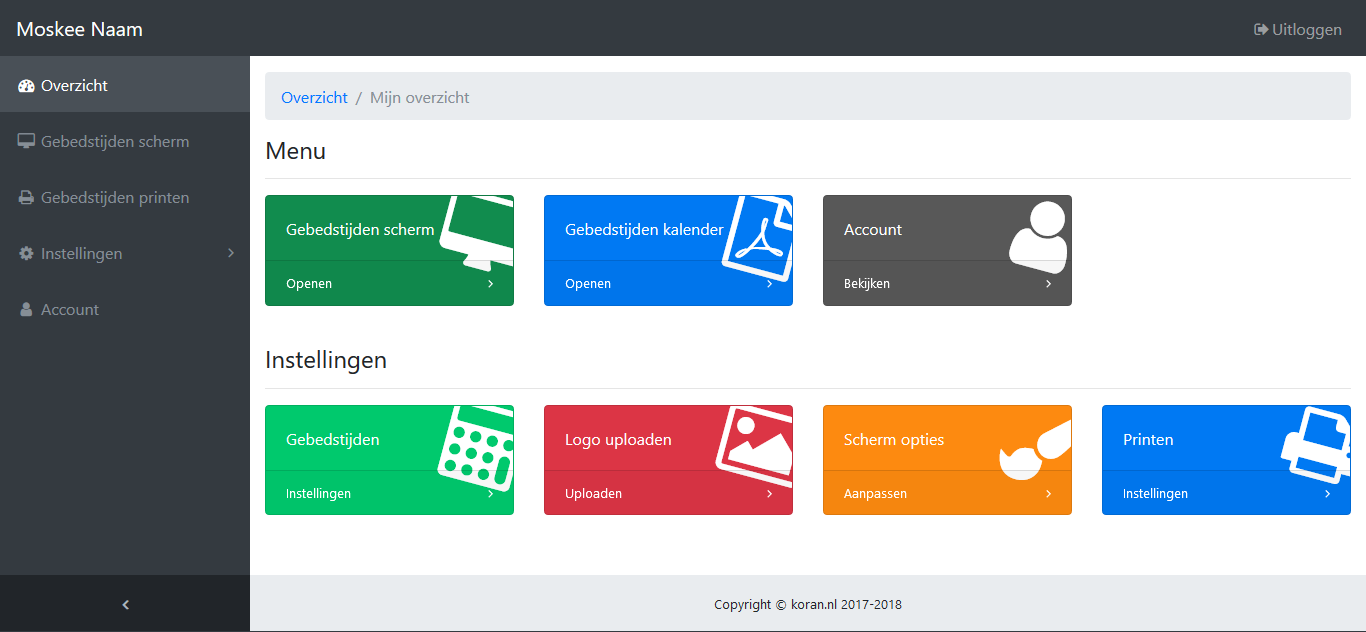Screen dimensions: 1366x632
Task: Click the paintbrush icon on Scherm opties card
Action: (x=1035, y=452)
